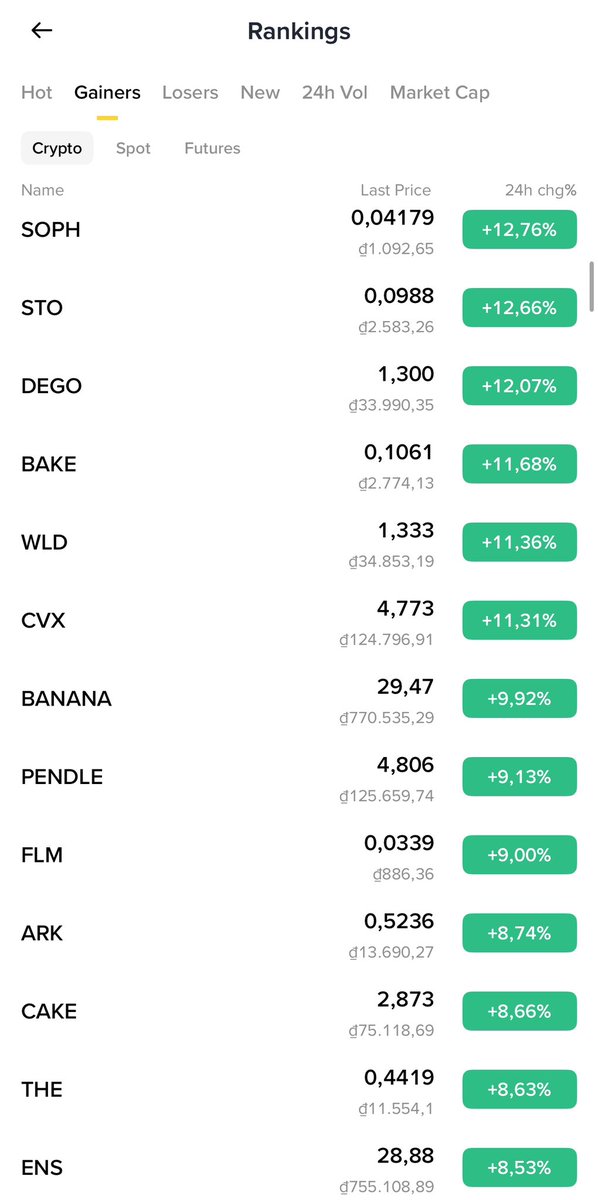Viewport: 598px width, 1200px height.
Task: Tap the back arrow icon
Action: (41, 31)
